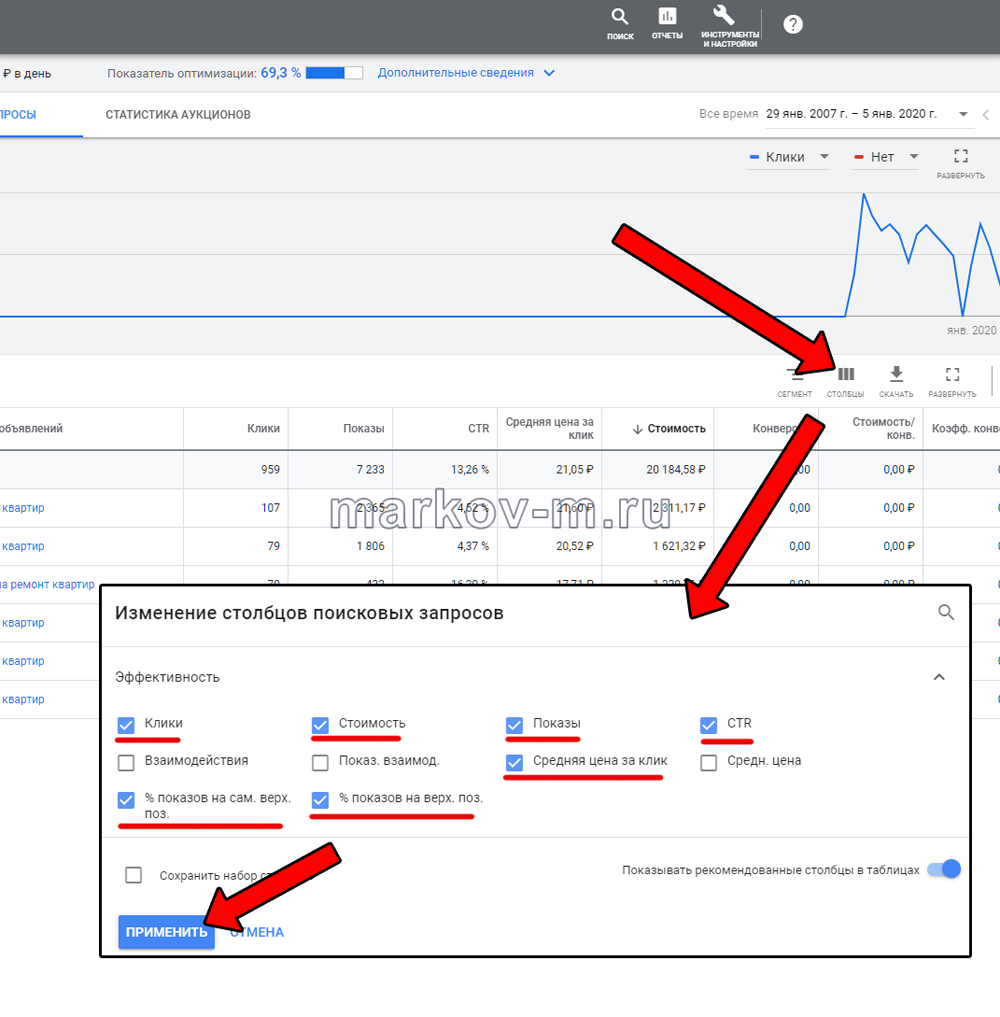Expand the chart with Развернуть icon

pos(960,157)
